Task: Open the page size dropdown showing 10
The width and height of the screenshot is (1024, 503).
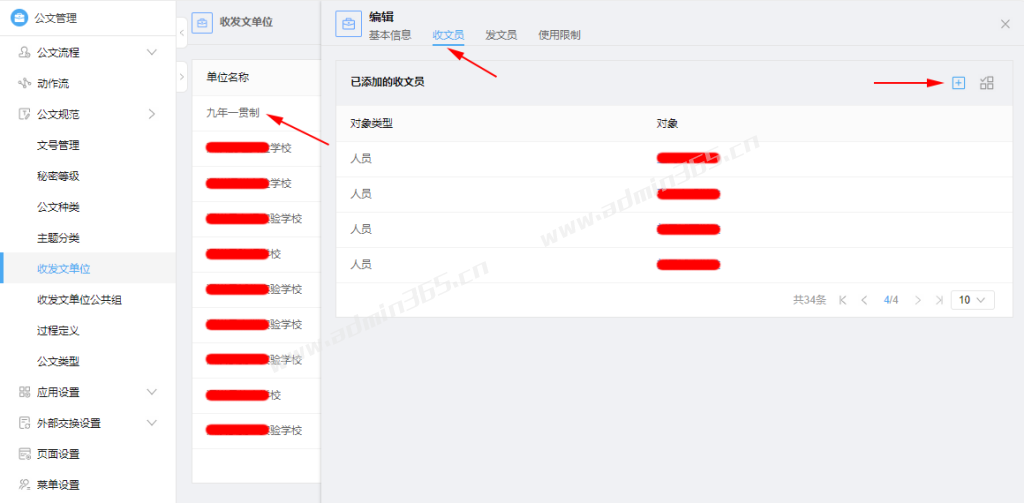Action: click(974, 300)
